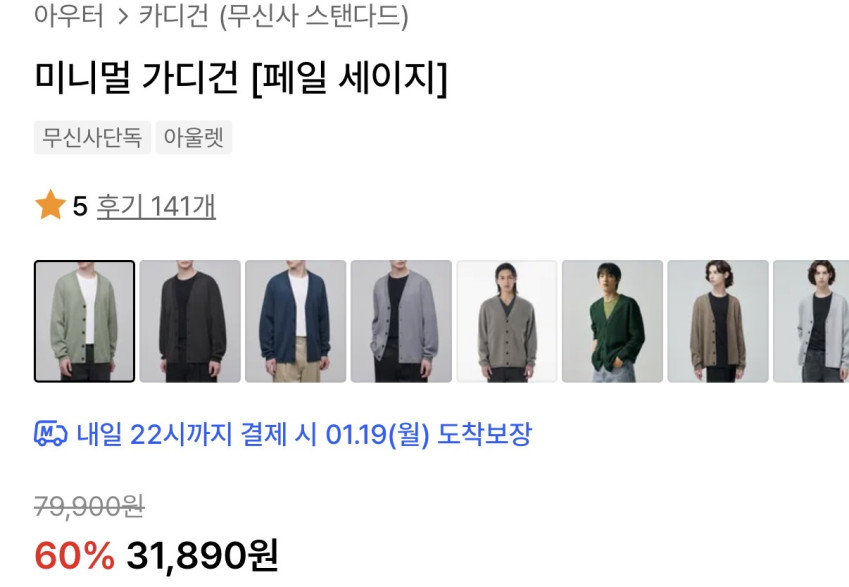Click the delivery truck icon
849x587 pixels.
click(50, 434)
